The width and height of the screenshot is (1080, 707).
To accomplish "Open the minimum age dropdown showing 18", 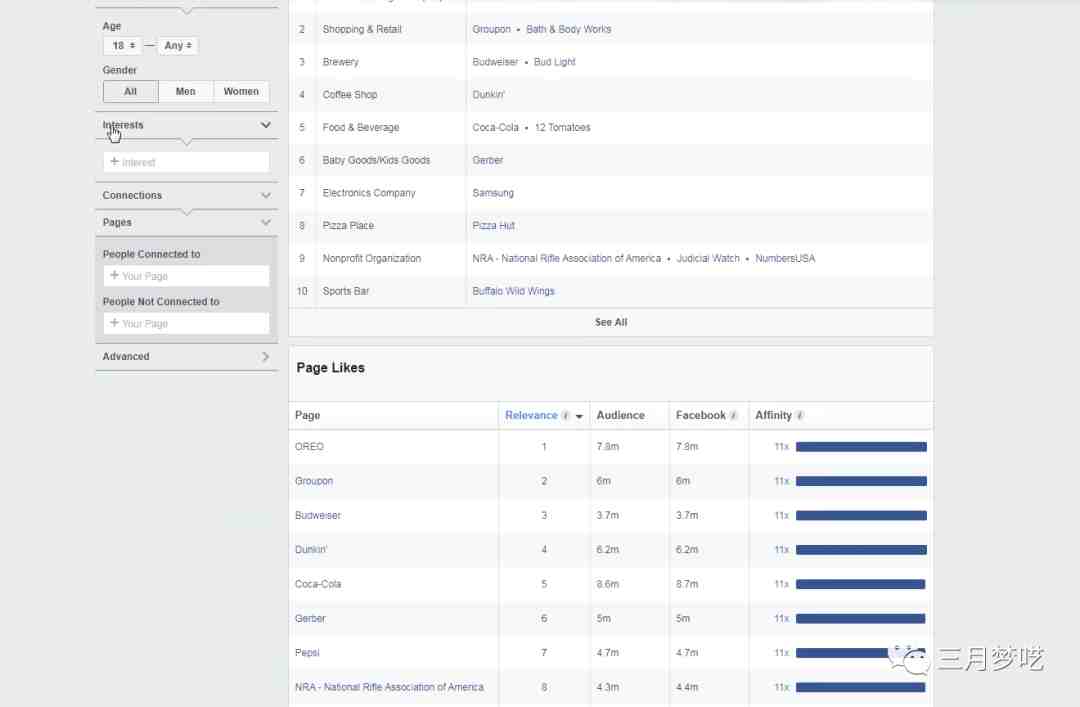I will point(123,45).
